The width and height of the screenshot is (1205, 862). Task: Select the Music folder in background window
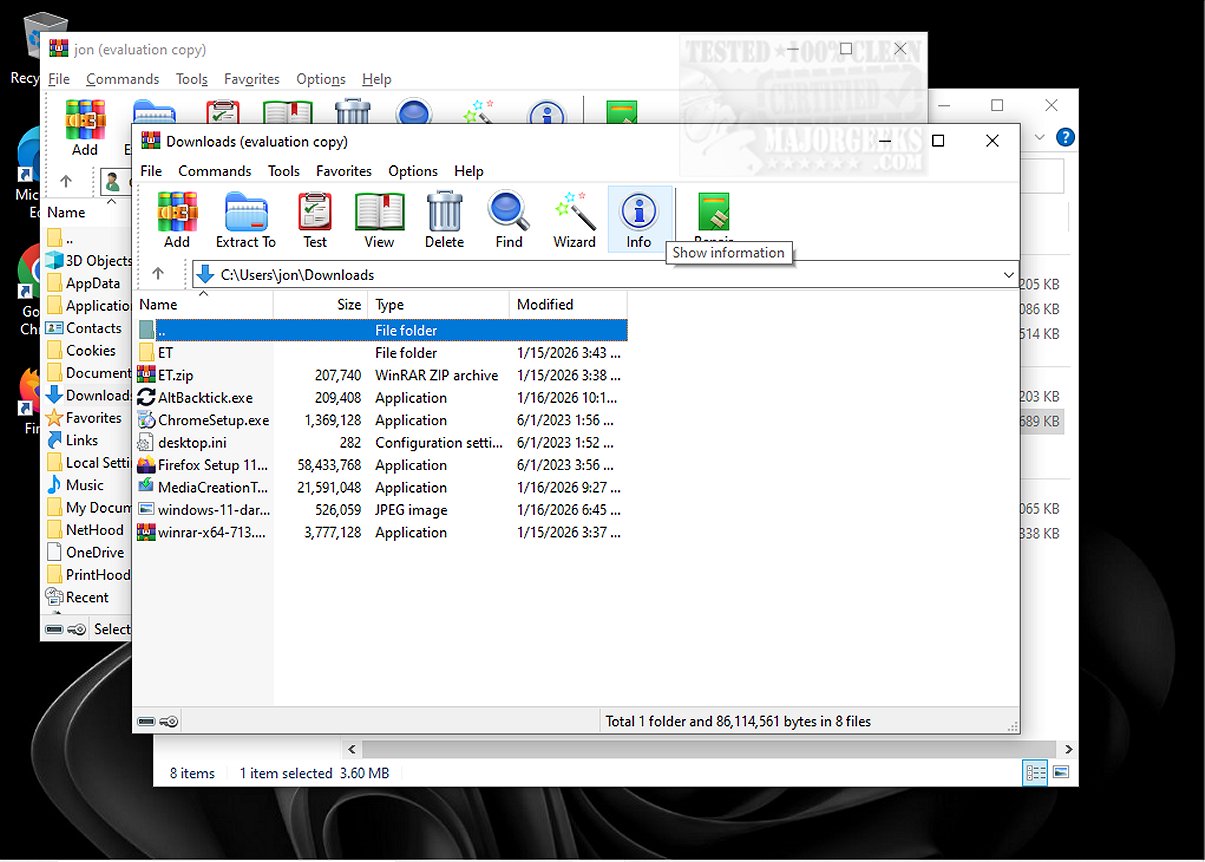coord(84,485)
